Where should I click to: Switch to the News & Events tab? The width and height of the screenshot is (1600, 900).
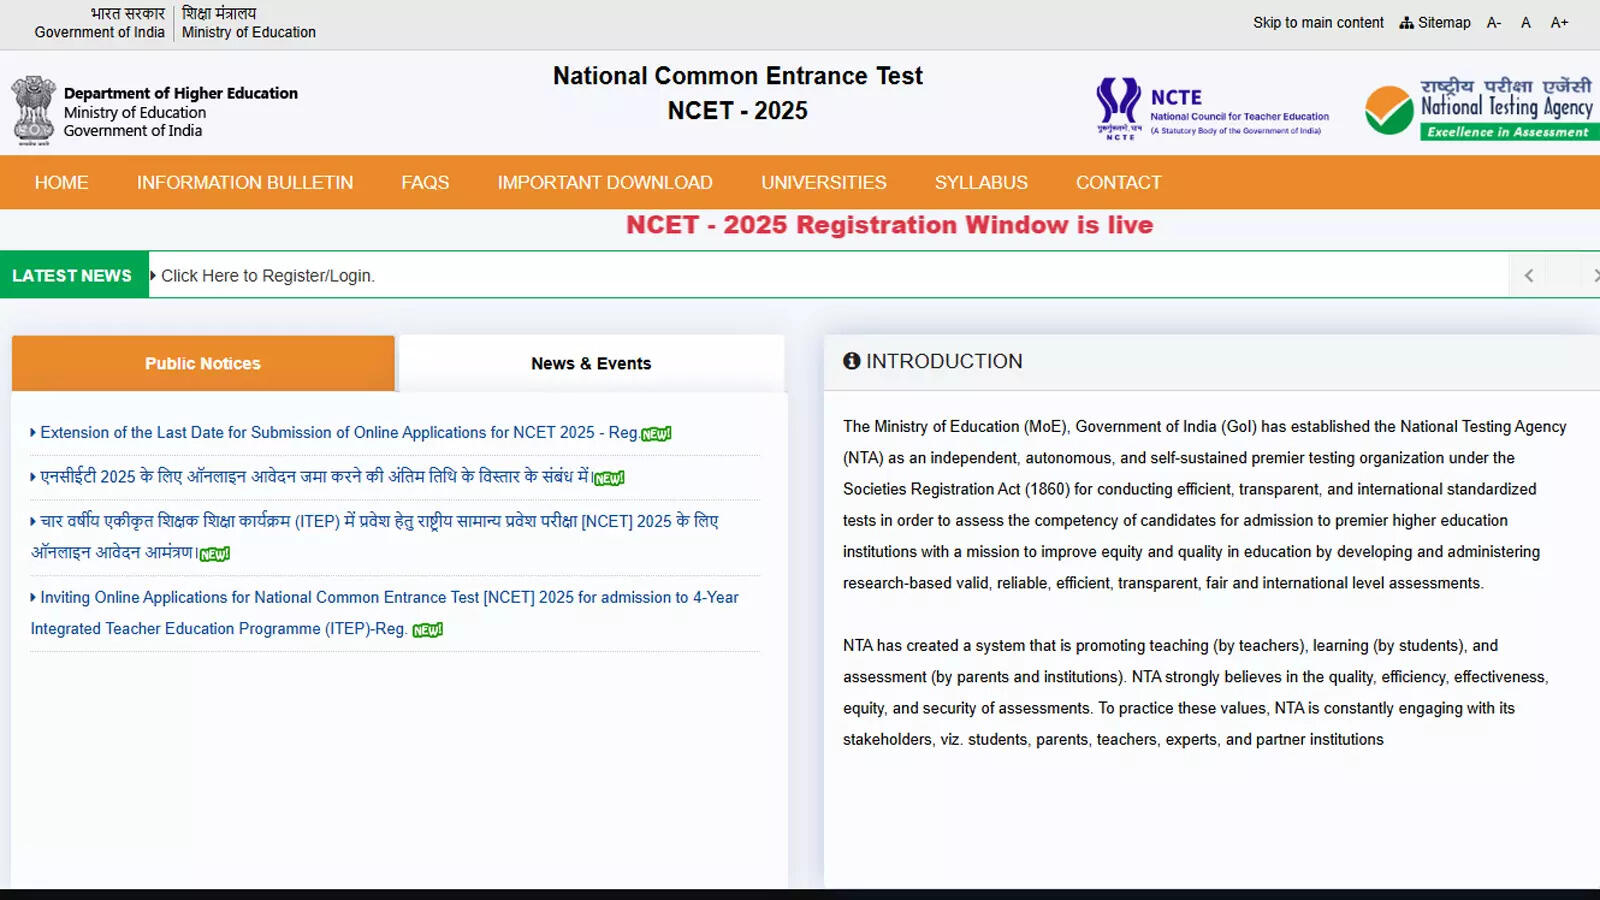(x=591, y=363)
